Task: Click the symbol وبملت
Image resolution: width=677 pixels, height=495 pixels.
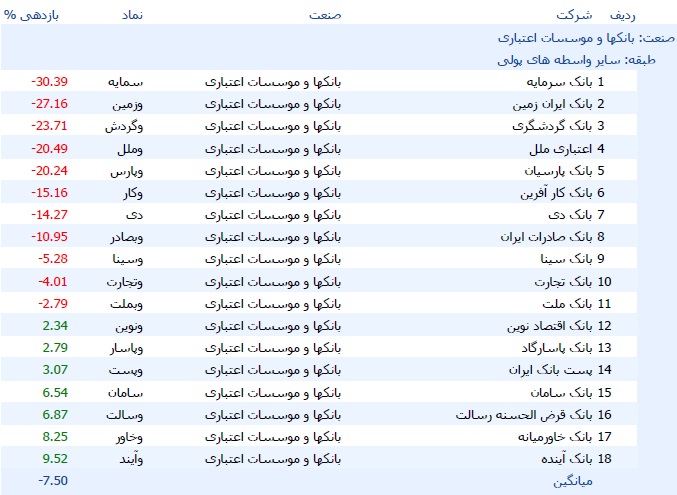Action: click(127, 304)
